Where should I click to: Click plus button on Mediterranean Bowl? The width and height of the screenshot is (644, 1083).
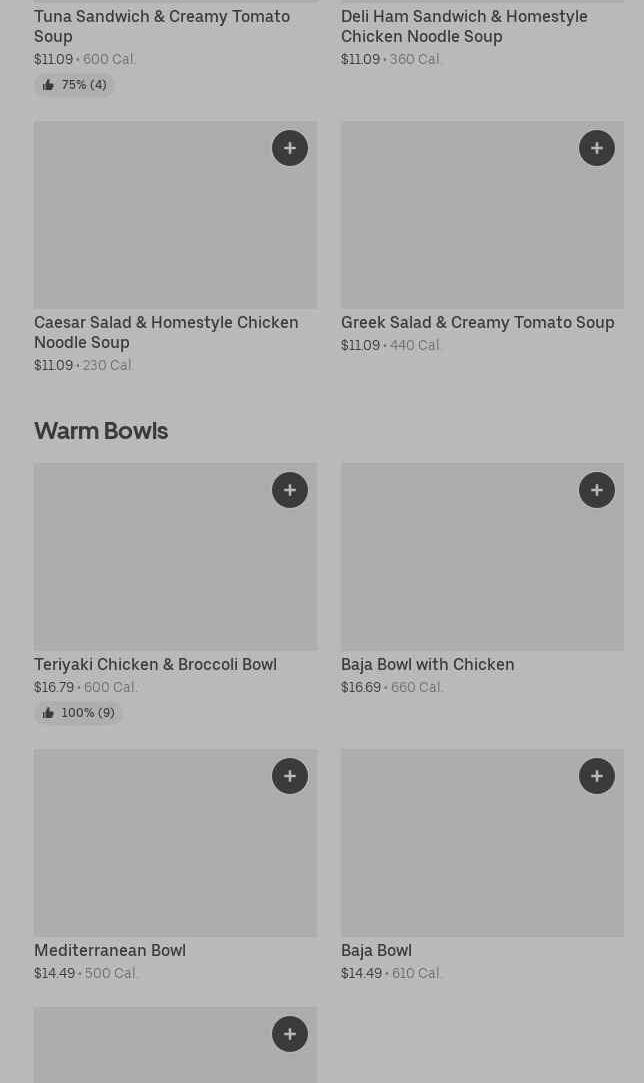coord(290,776)
